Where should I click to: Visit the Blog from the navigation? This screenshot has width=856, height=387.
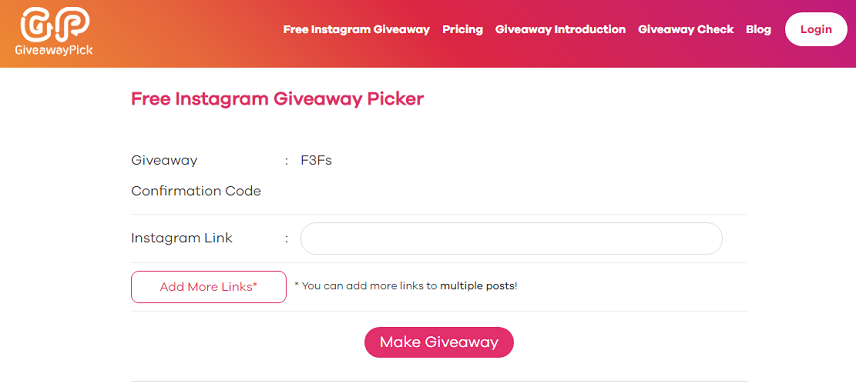pyautogui.click(x=758, y=29)
